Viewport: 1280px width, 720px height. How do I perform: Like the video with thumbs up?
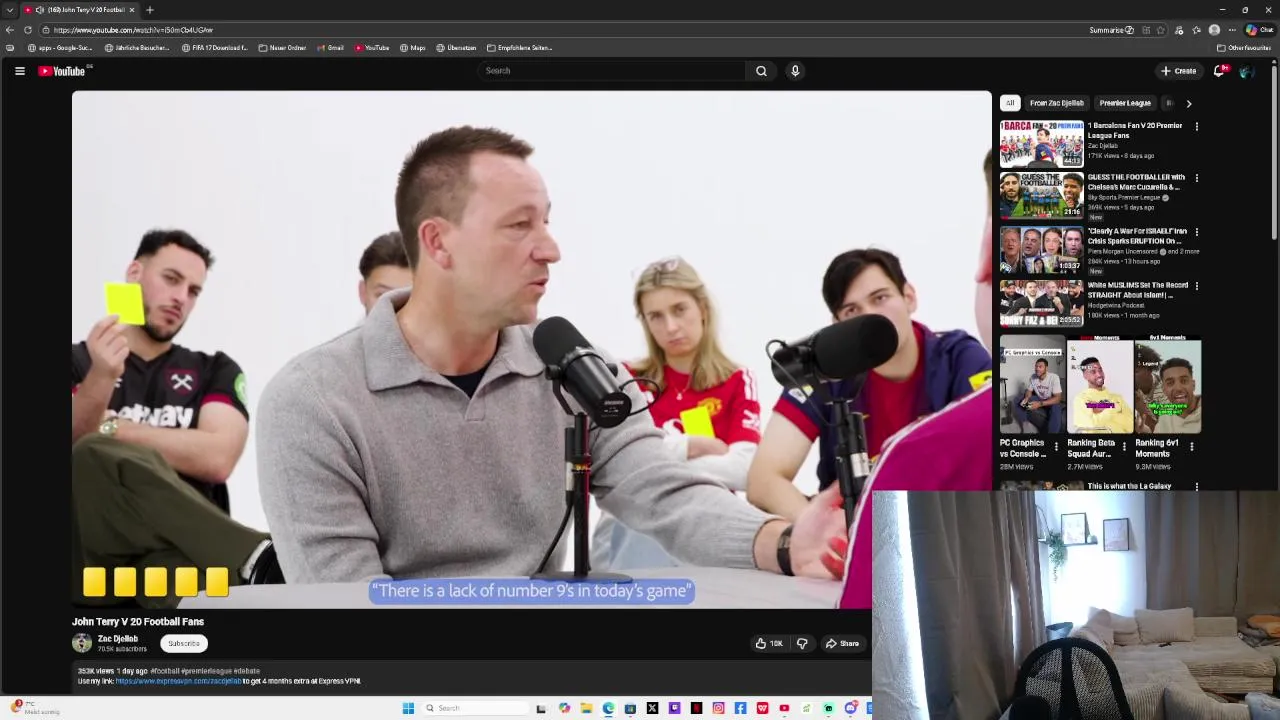pyautogui.click(x=768, y=644)
